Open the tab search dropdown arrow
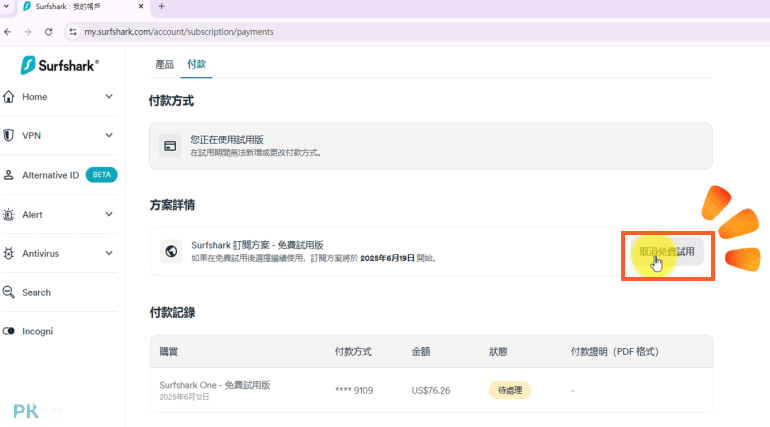Screen dimensions: 770x427 tap(6, 6)
